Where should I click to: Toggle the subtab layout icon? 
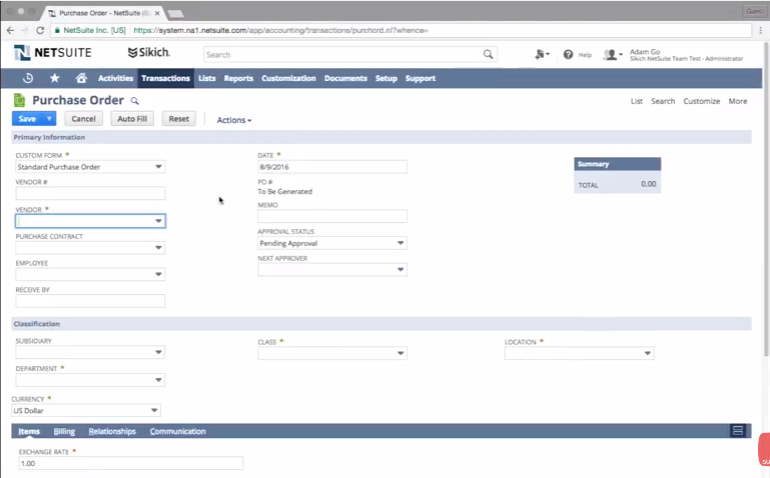738,431
